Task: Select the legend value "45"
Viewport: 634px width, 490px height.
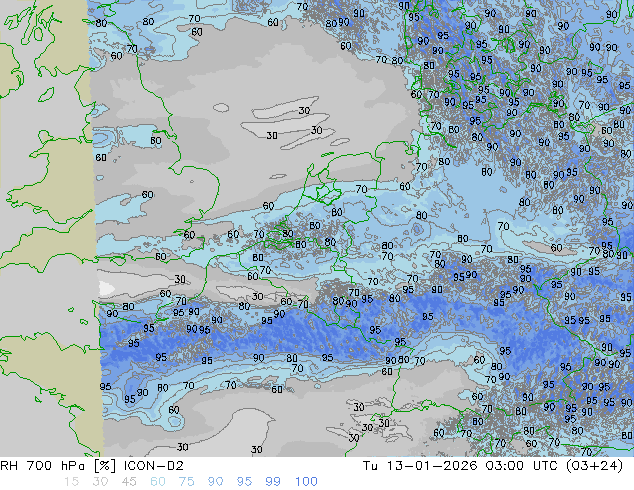Action: pyautogui.click(x=129, y=482)
